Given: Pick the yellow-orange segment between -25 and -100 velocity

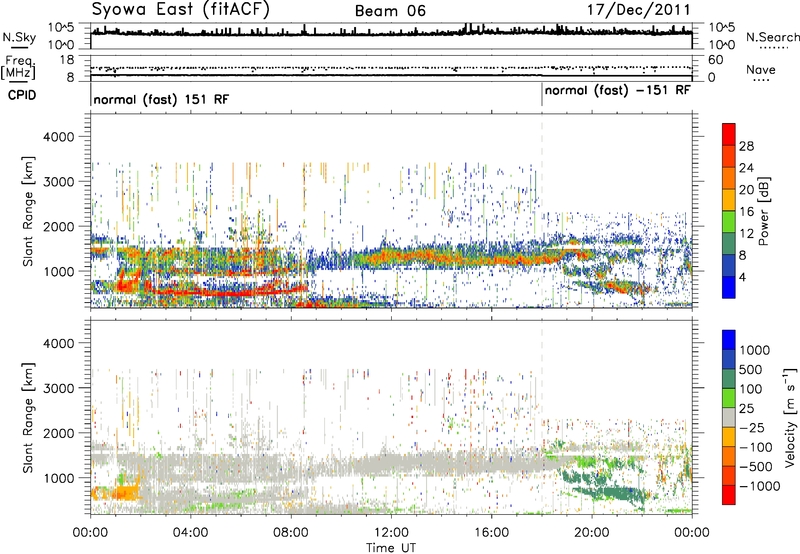Looking at the screenshot, I should 729,436.
